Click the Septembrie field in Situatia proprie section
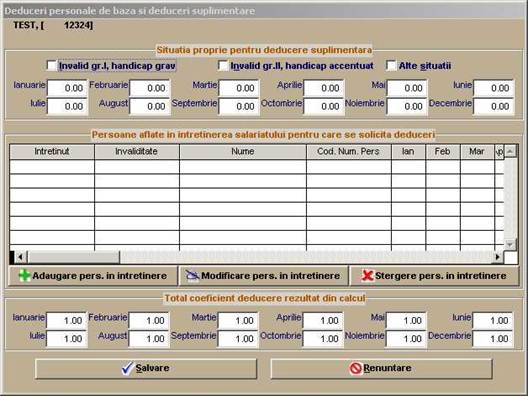 point(239,106)
